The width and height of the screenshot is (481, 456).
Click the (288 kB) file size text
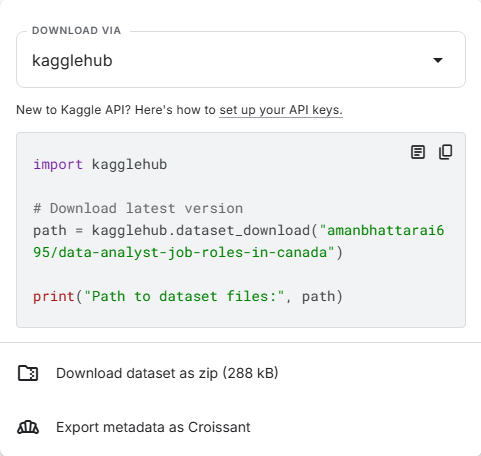[x=250, y=373]
